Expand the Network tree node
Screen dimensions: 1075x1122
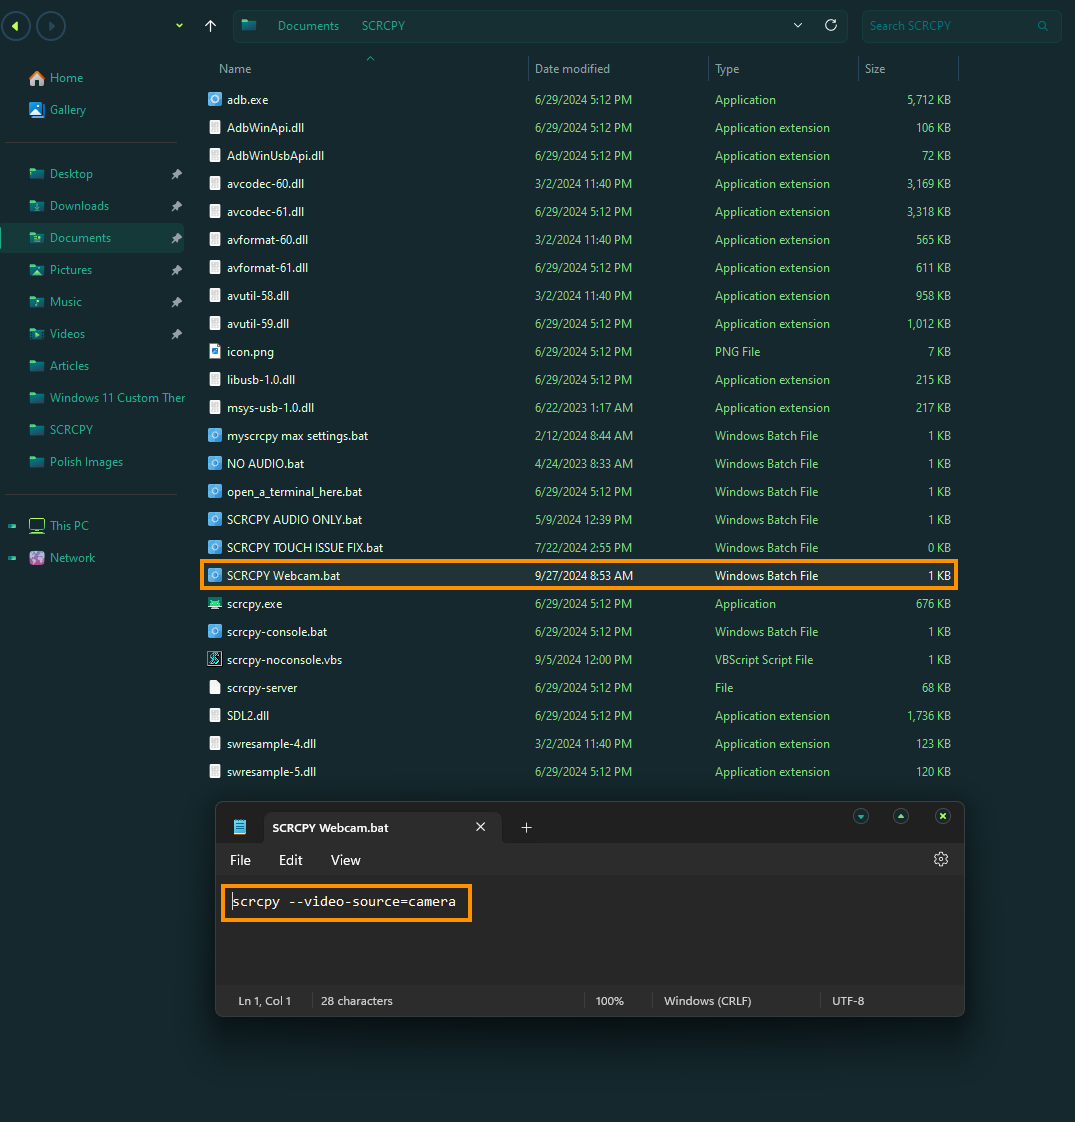(12, 558)
